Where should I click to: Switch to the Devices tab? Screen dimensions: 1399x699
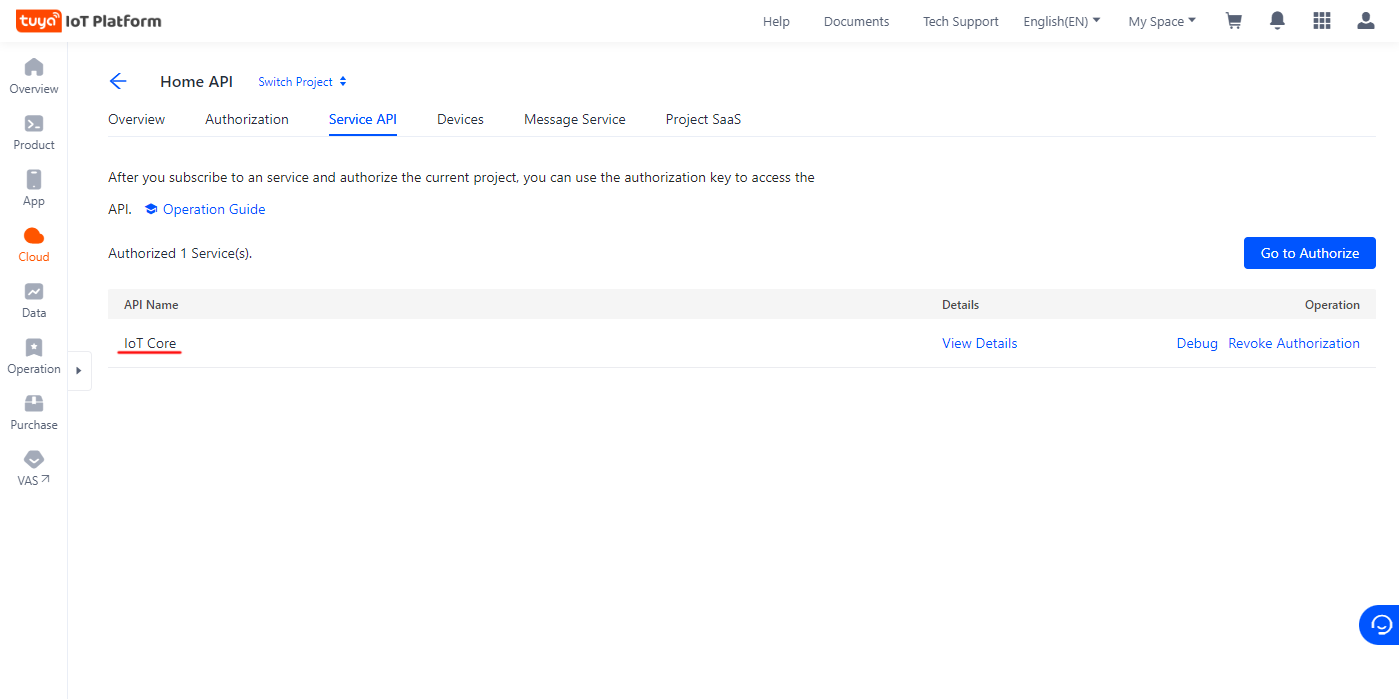click(x=460, y=119)
